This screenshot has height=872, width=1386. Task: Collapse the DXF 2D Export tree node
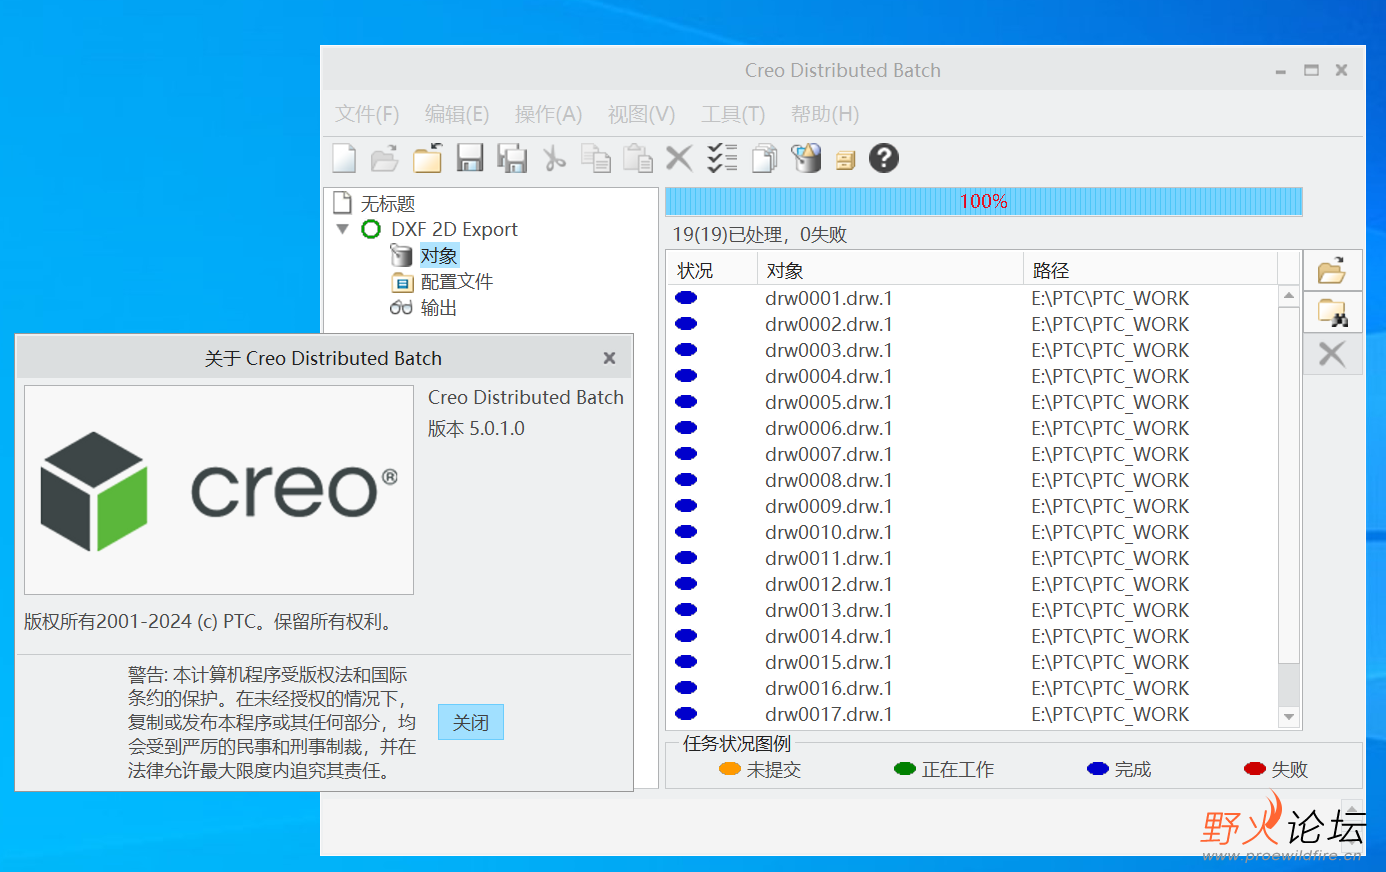[342, 229]
